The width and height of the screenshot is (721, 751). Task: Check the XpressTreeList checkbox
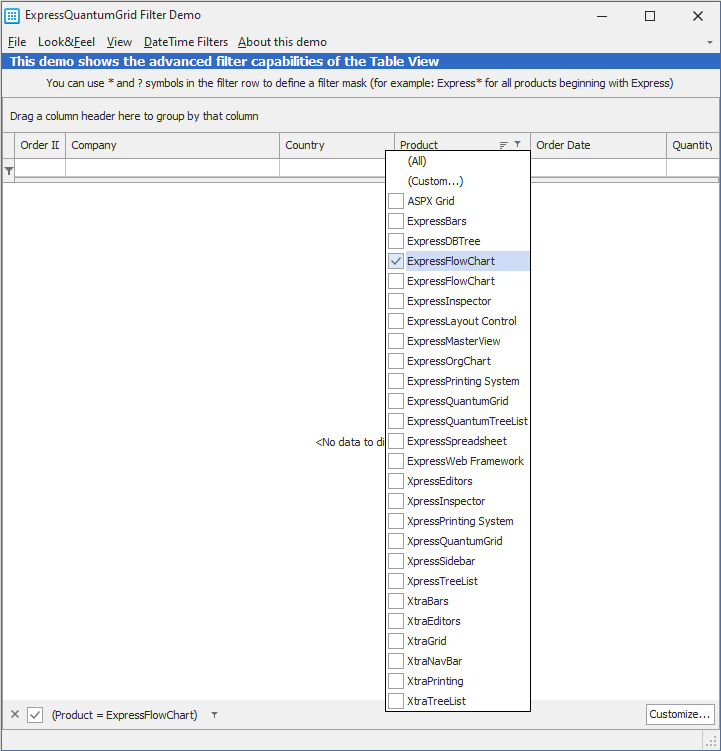tap(396, 581)
